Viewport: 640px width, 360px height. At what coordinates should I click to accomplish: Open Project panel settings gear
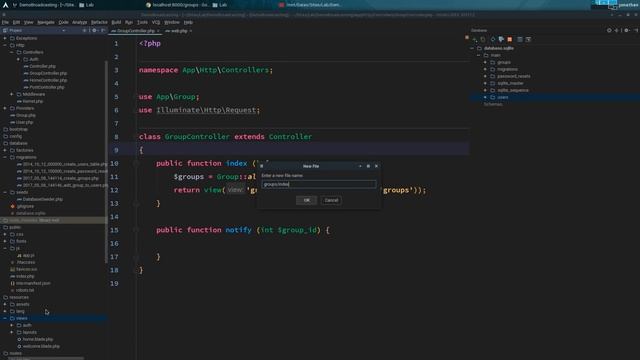click(94, 31)
